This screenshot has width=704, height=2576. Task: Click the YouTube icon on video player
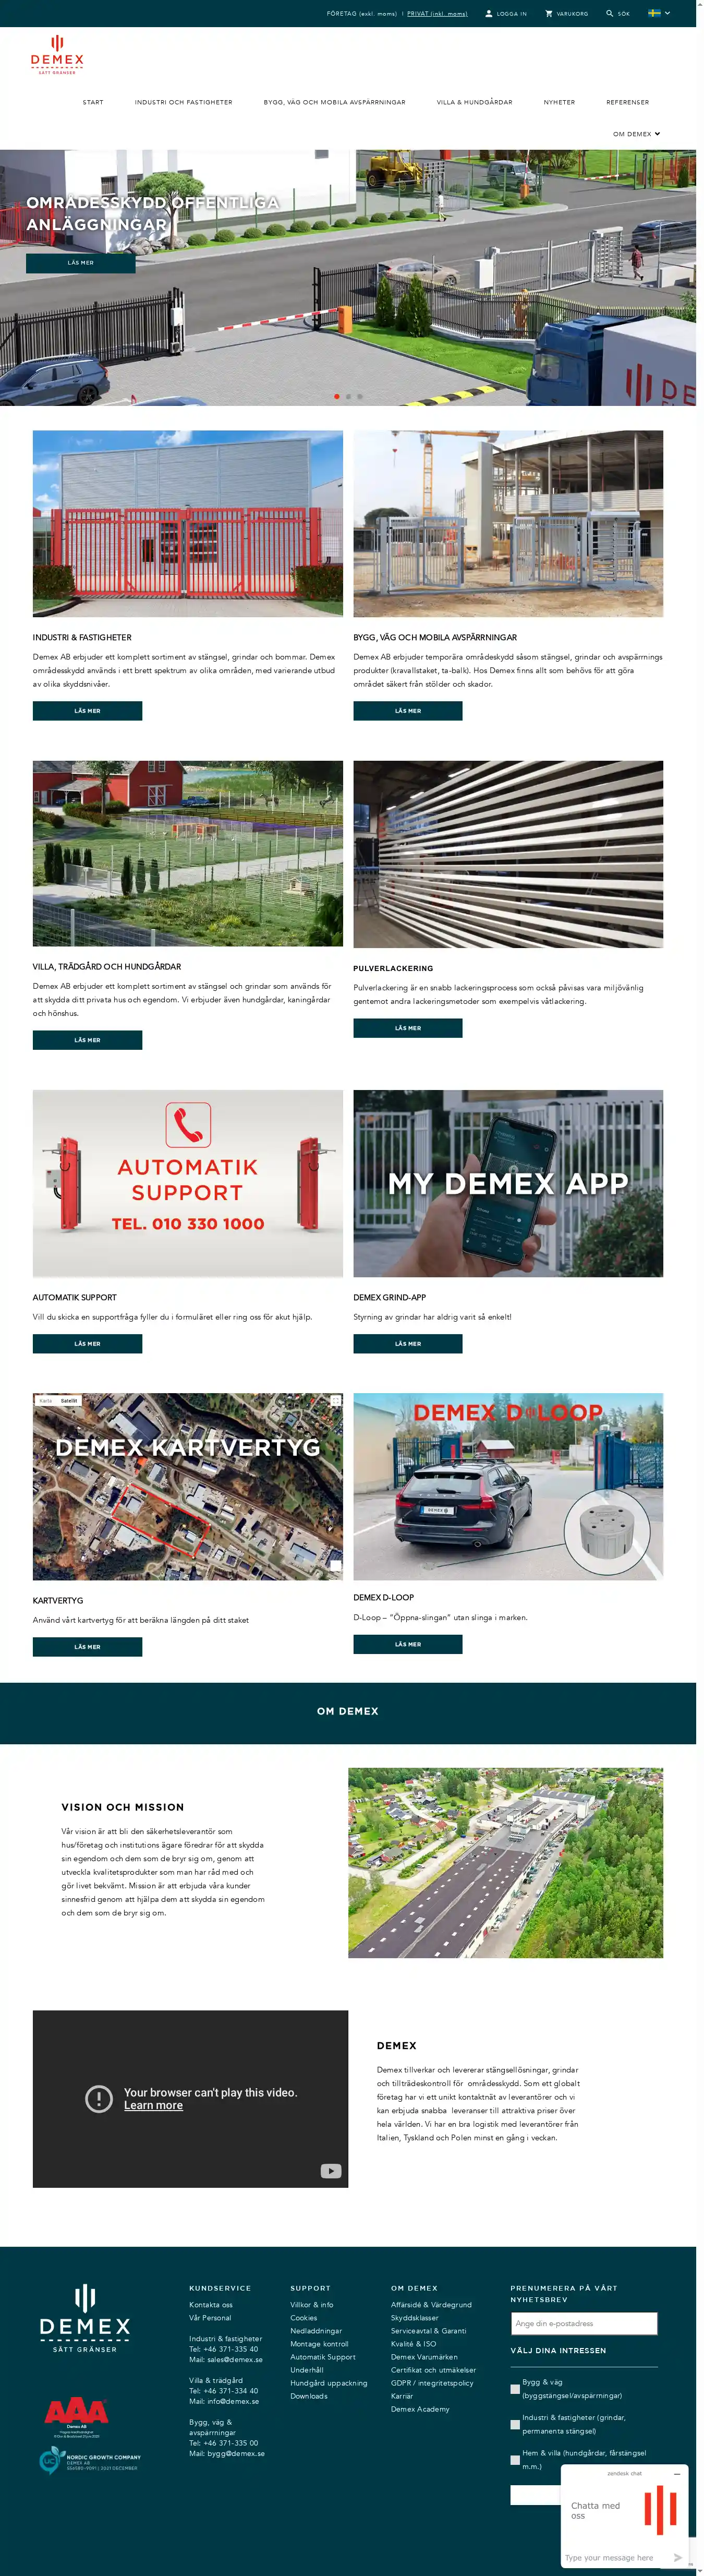331,2171
